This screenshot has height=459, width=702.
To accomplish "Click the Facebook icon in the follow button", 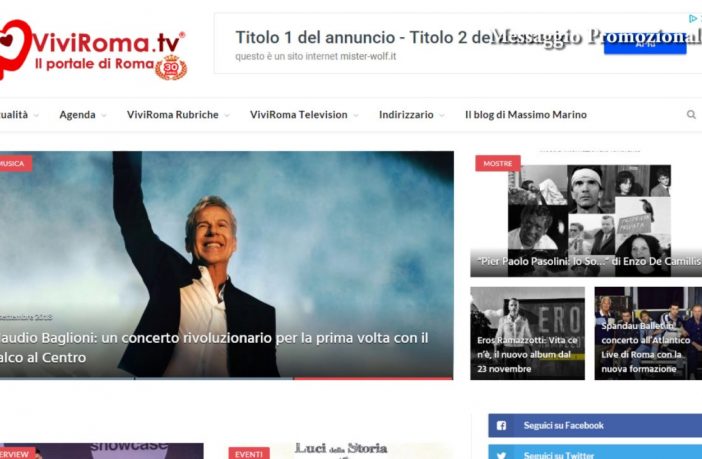I will 501,425.
